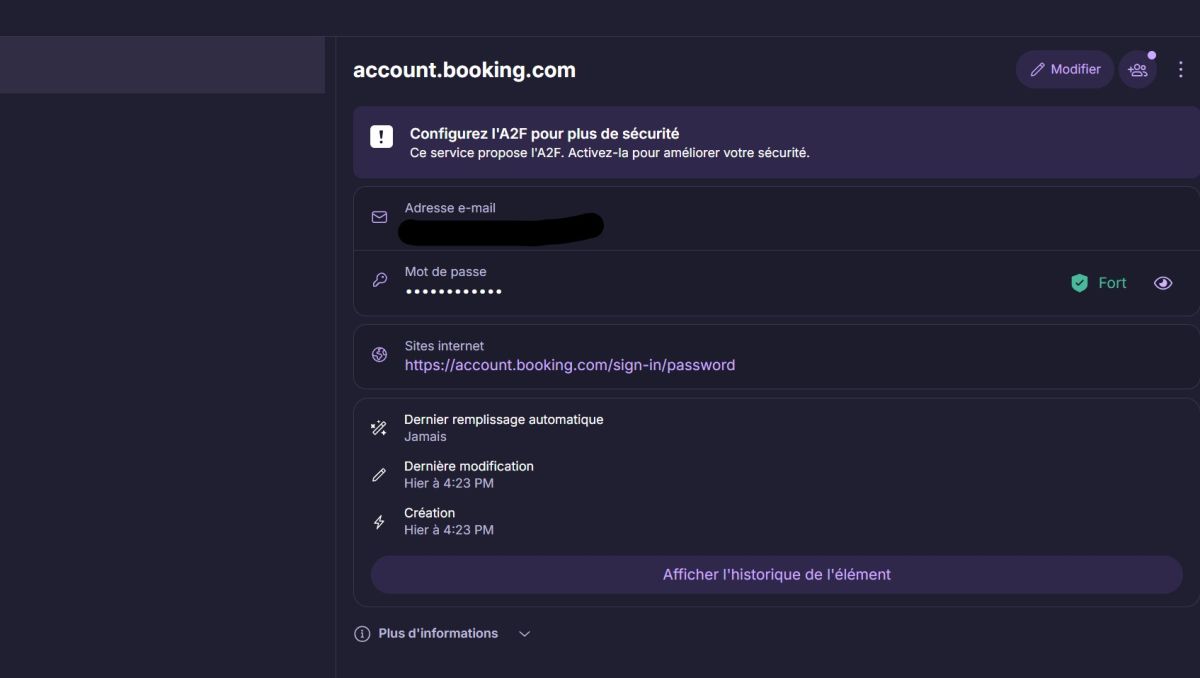The image size is (1200, 678).
Task: Click the lightning icon beside Création
Action: coord(379,522)
